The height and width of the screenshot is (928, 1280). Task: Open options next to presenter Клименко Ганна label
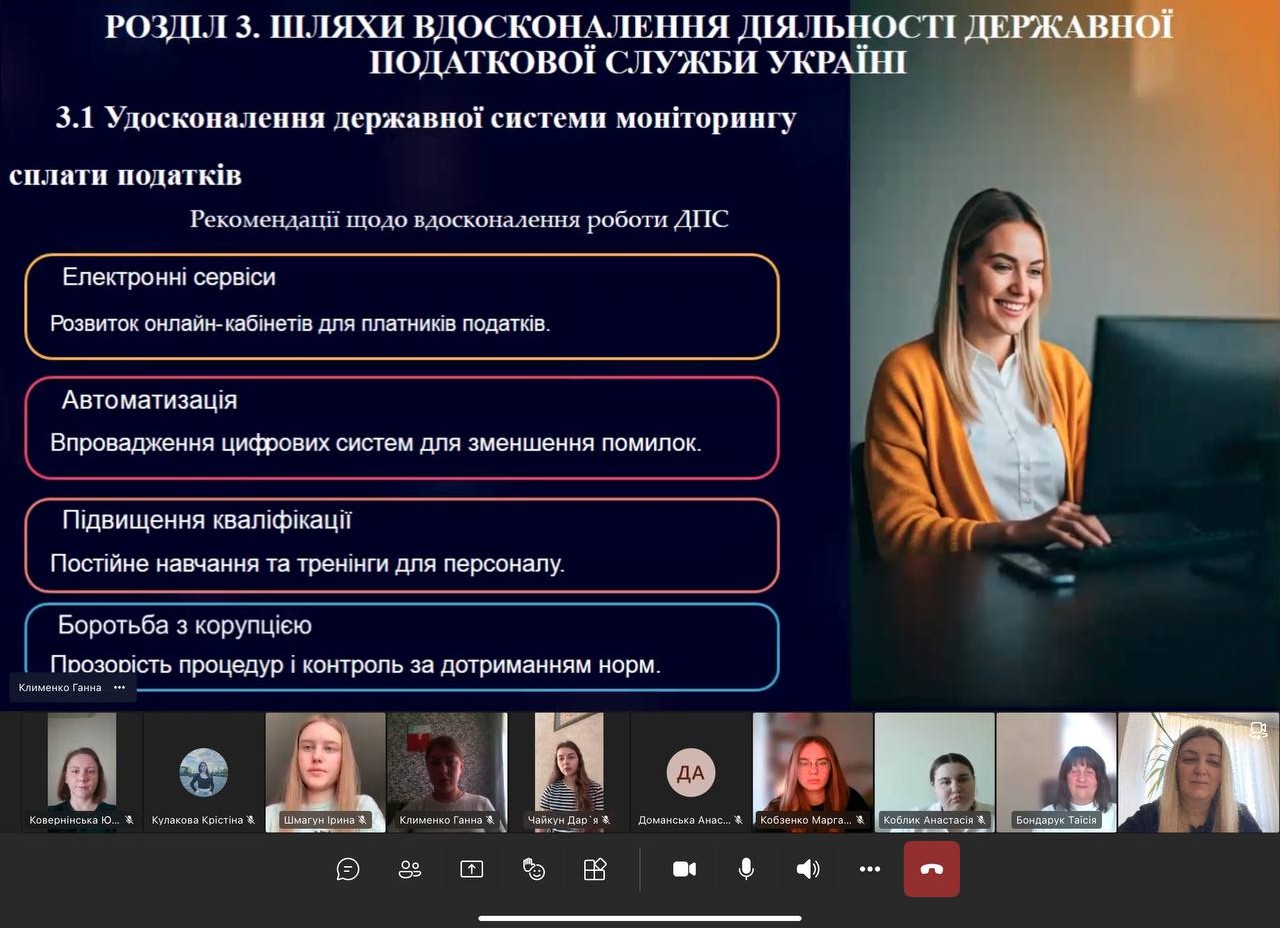pos(120,687)
